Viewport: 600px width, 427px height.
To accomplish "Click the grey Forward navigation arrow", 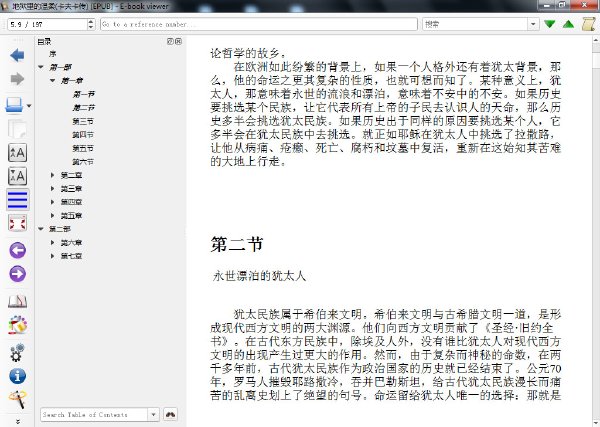I will [17, 79].
